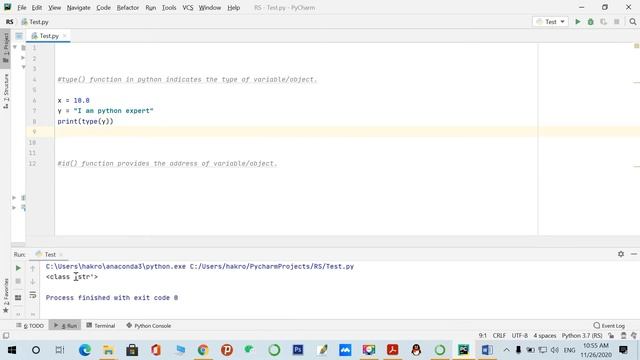Open File Explorer from the taskbar

pyautogui.click(x=108, y=350)
